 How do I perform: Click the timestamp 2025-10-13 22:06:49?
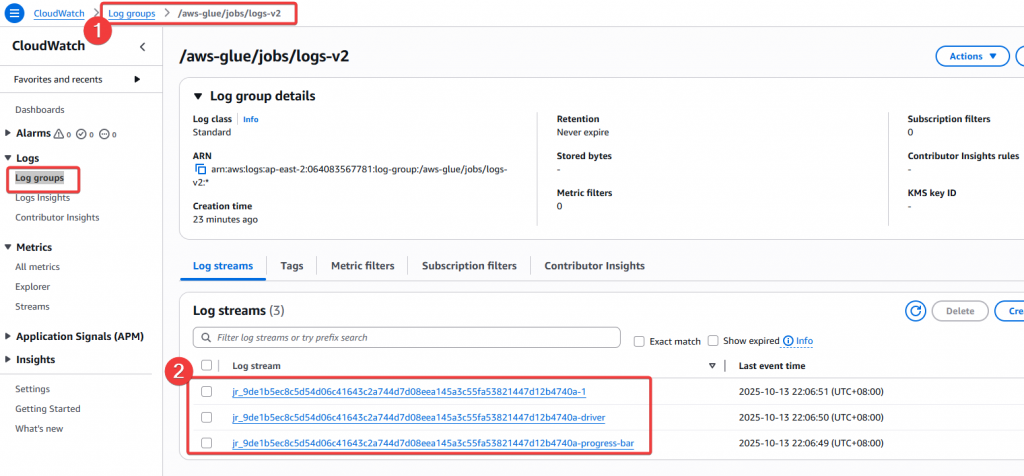810,443
